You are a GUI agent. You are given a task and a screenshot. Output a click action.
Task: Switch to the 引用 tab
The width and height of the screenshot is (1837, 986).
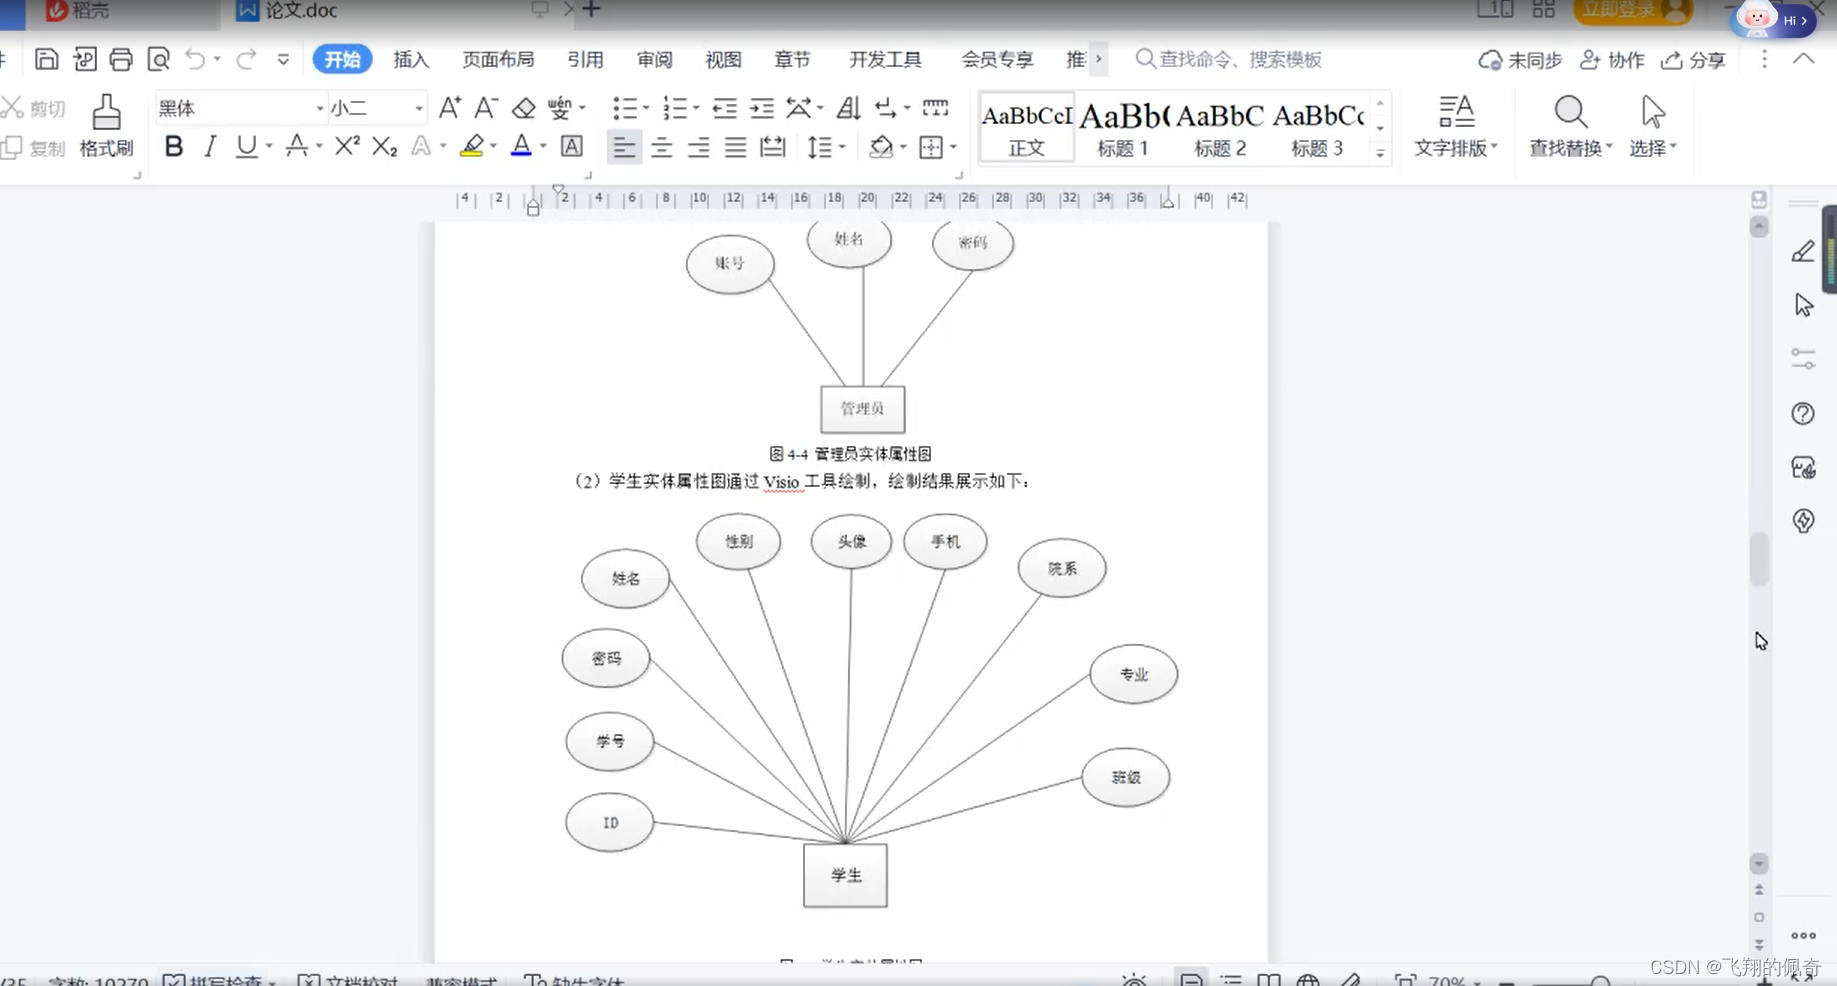tap(585, 60)
